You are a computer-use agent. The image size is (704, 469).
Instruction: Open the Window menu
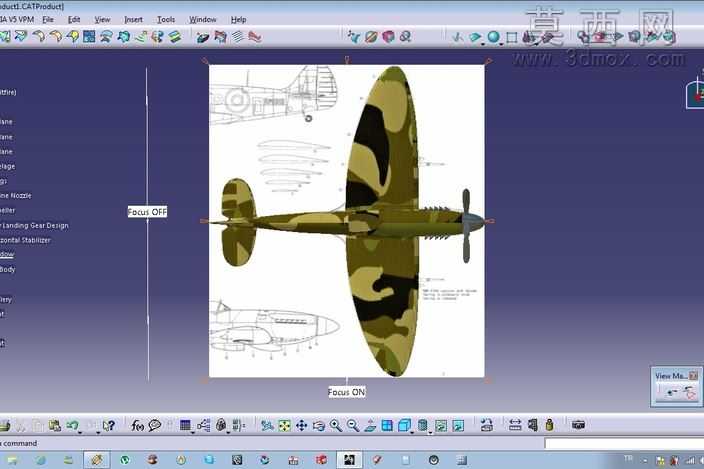point(202,20)
